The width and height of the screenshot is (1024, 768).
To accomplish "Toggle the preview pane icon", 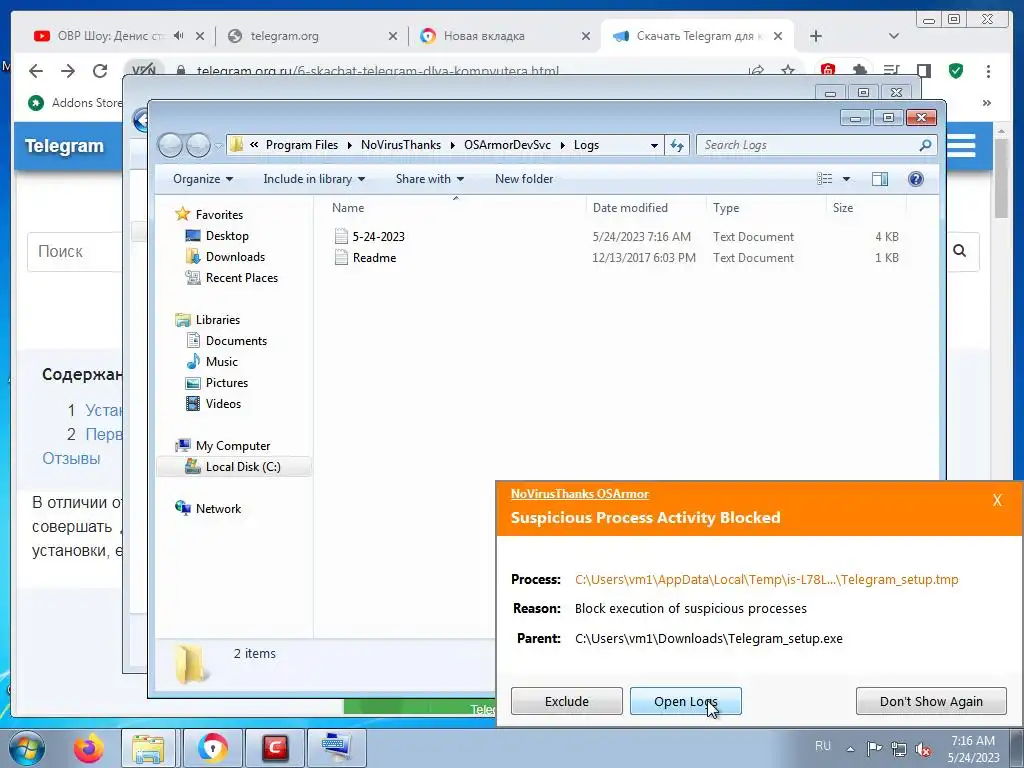I will [x=880, y=179].
